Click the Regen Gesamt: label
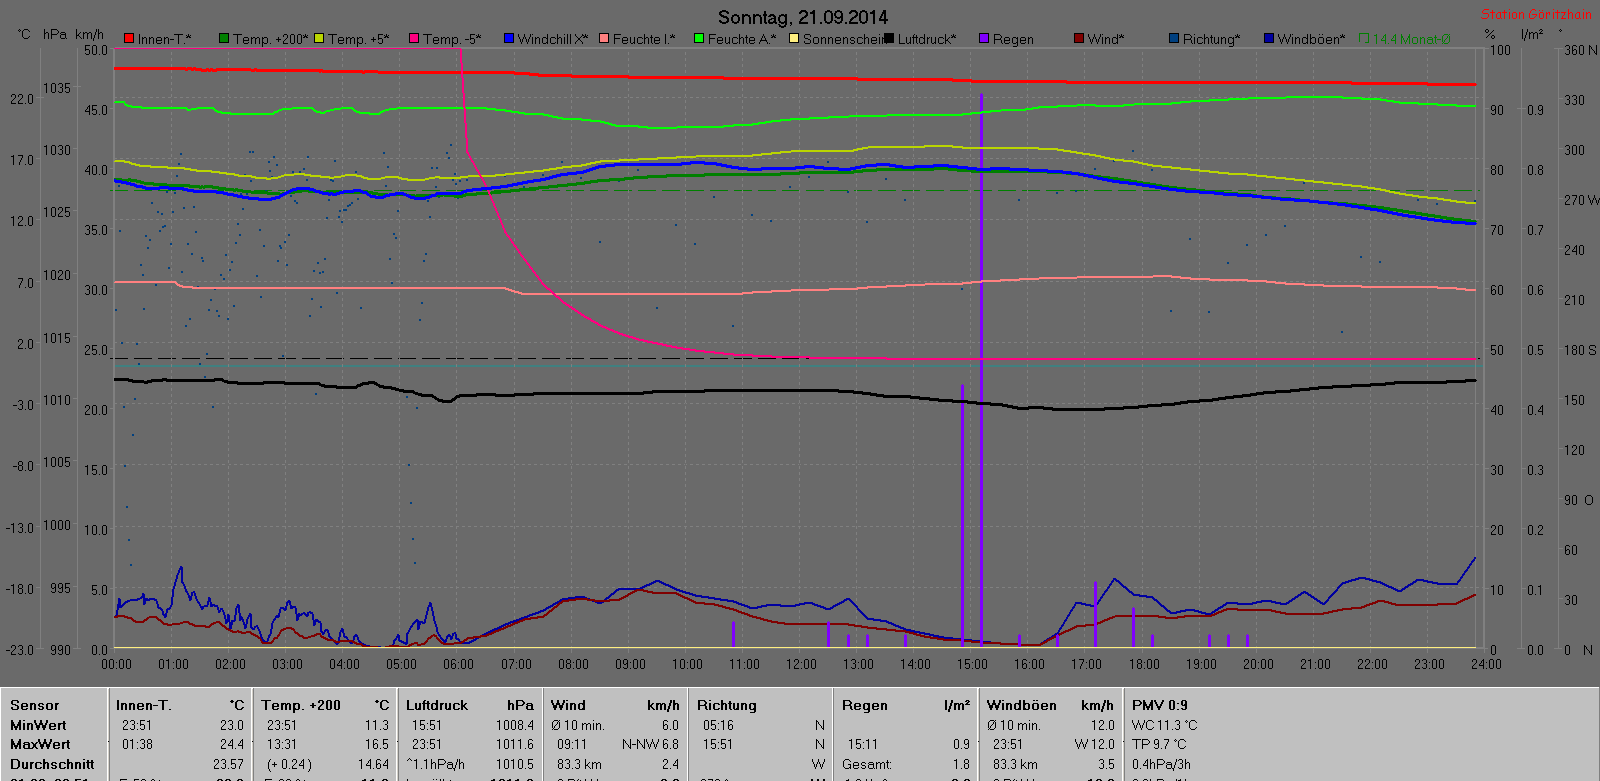 coord(867,764)
